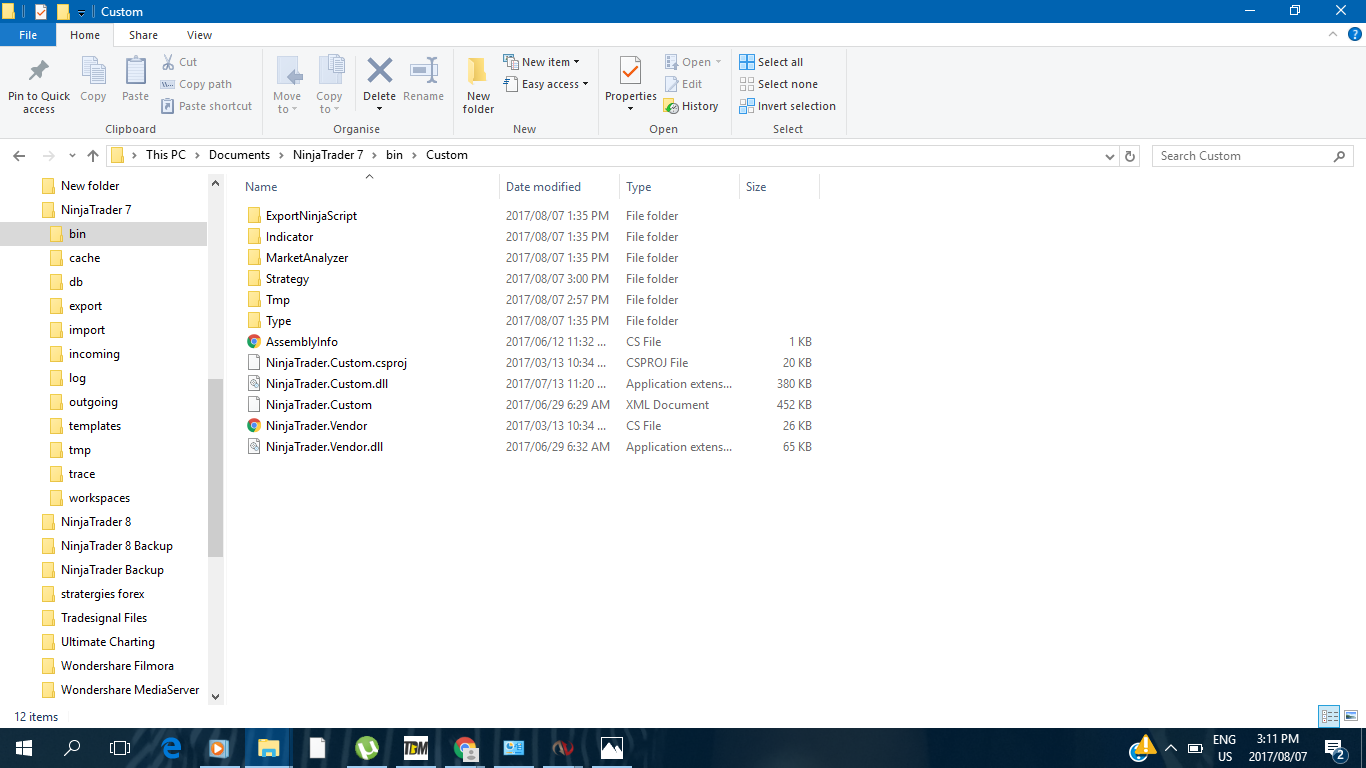Click the Edit command in Open group
The image size is (1366, 768).
[683, 84]
